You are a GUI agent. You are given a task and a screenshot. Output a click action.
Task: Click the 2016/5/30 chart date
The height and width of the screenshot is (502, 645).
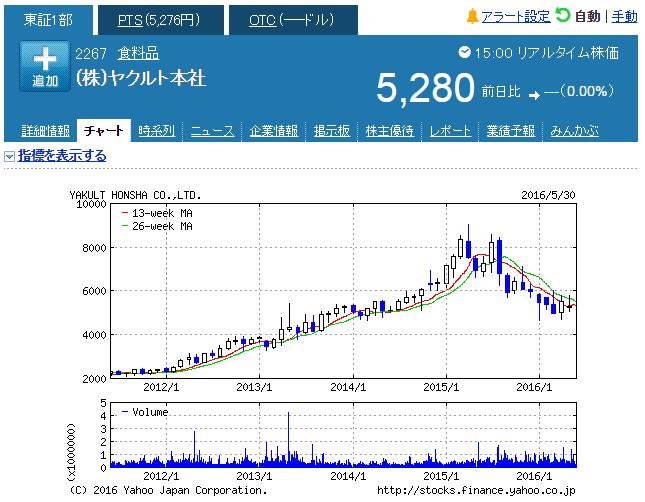[548, 195]
